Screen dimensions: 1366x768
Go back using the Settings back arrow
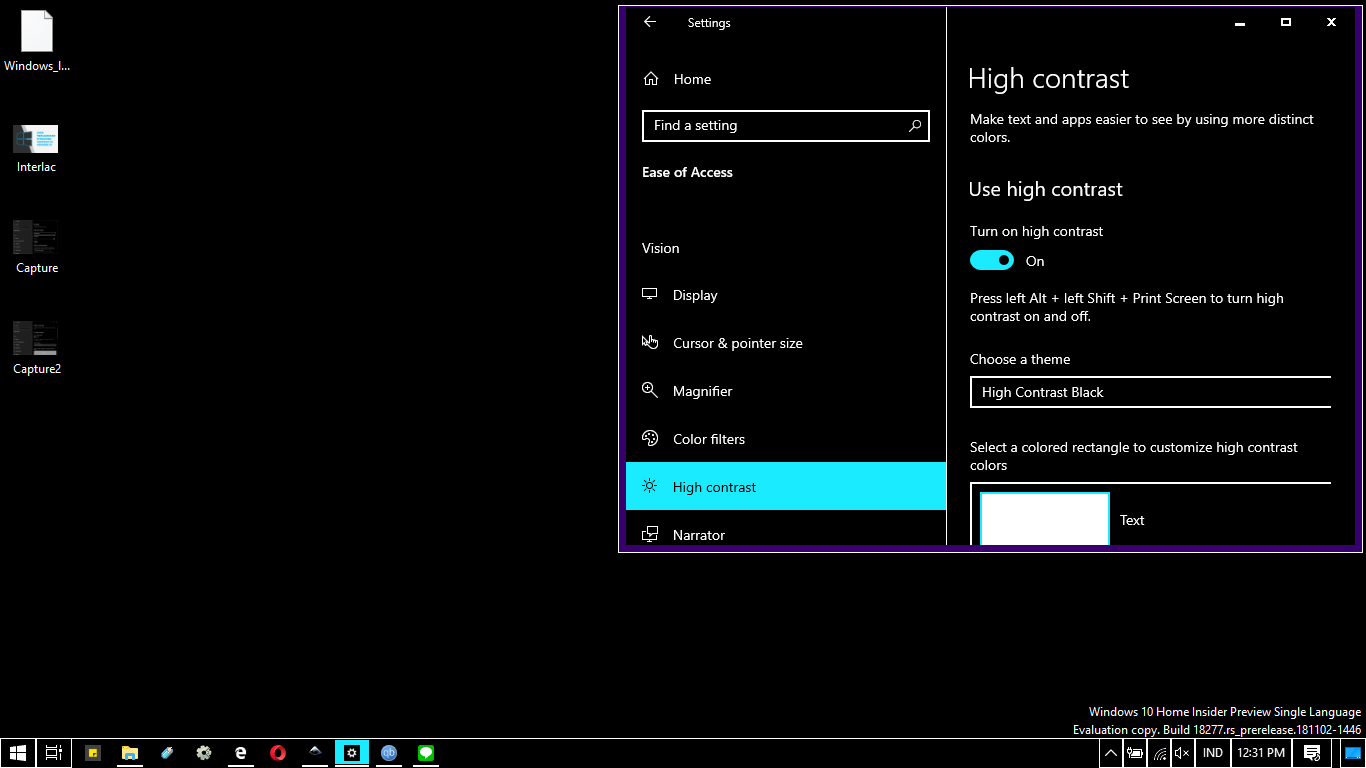[x=650, y=22]
